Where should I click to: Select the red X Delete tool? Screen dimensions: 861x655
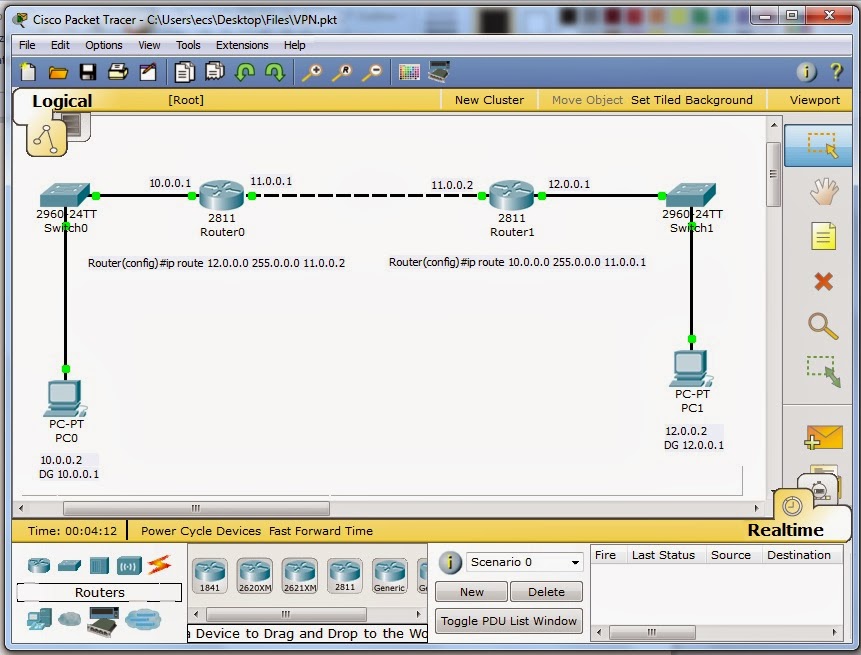click(x=823, y=282)
